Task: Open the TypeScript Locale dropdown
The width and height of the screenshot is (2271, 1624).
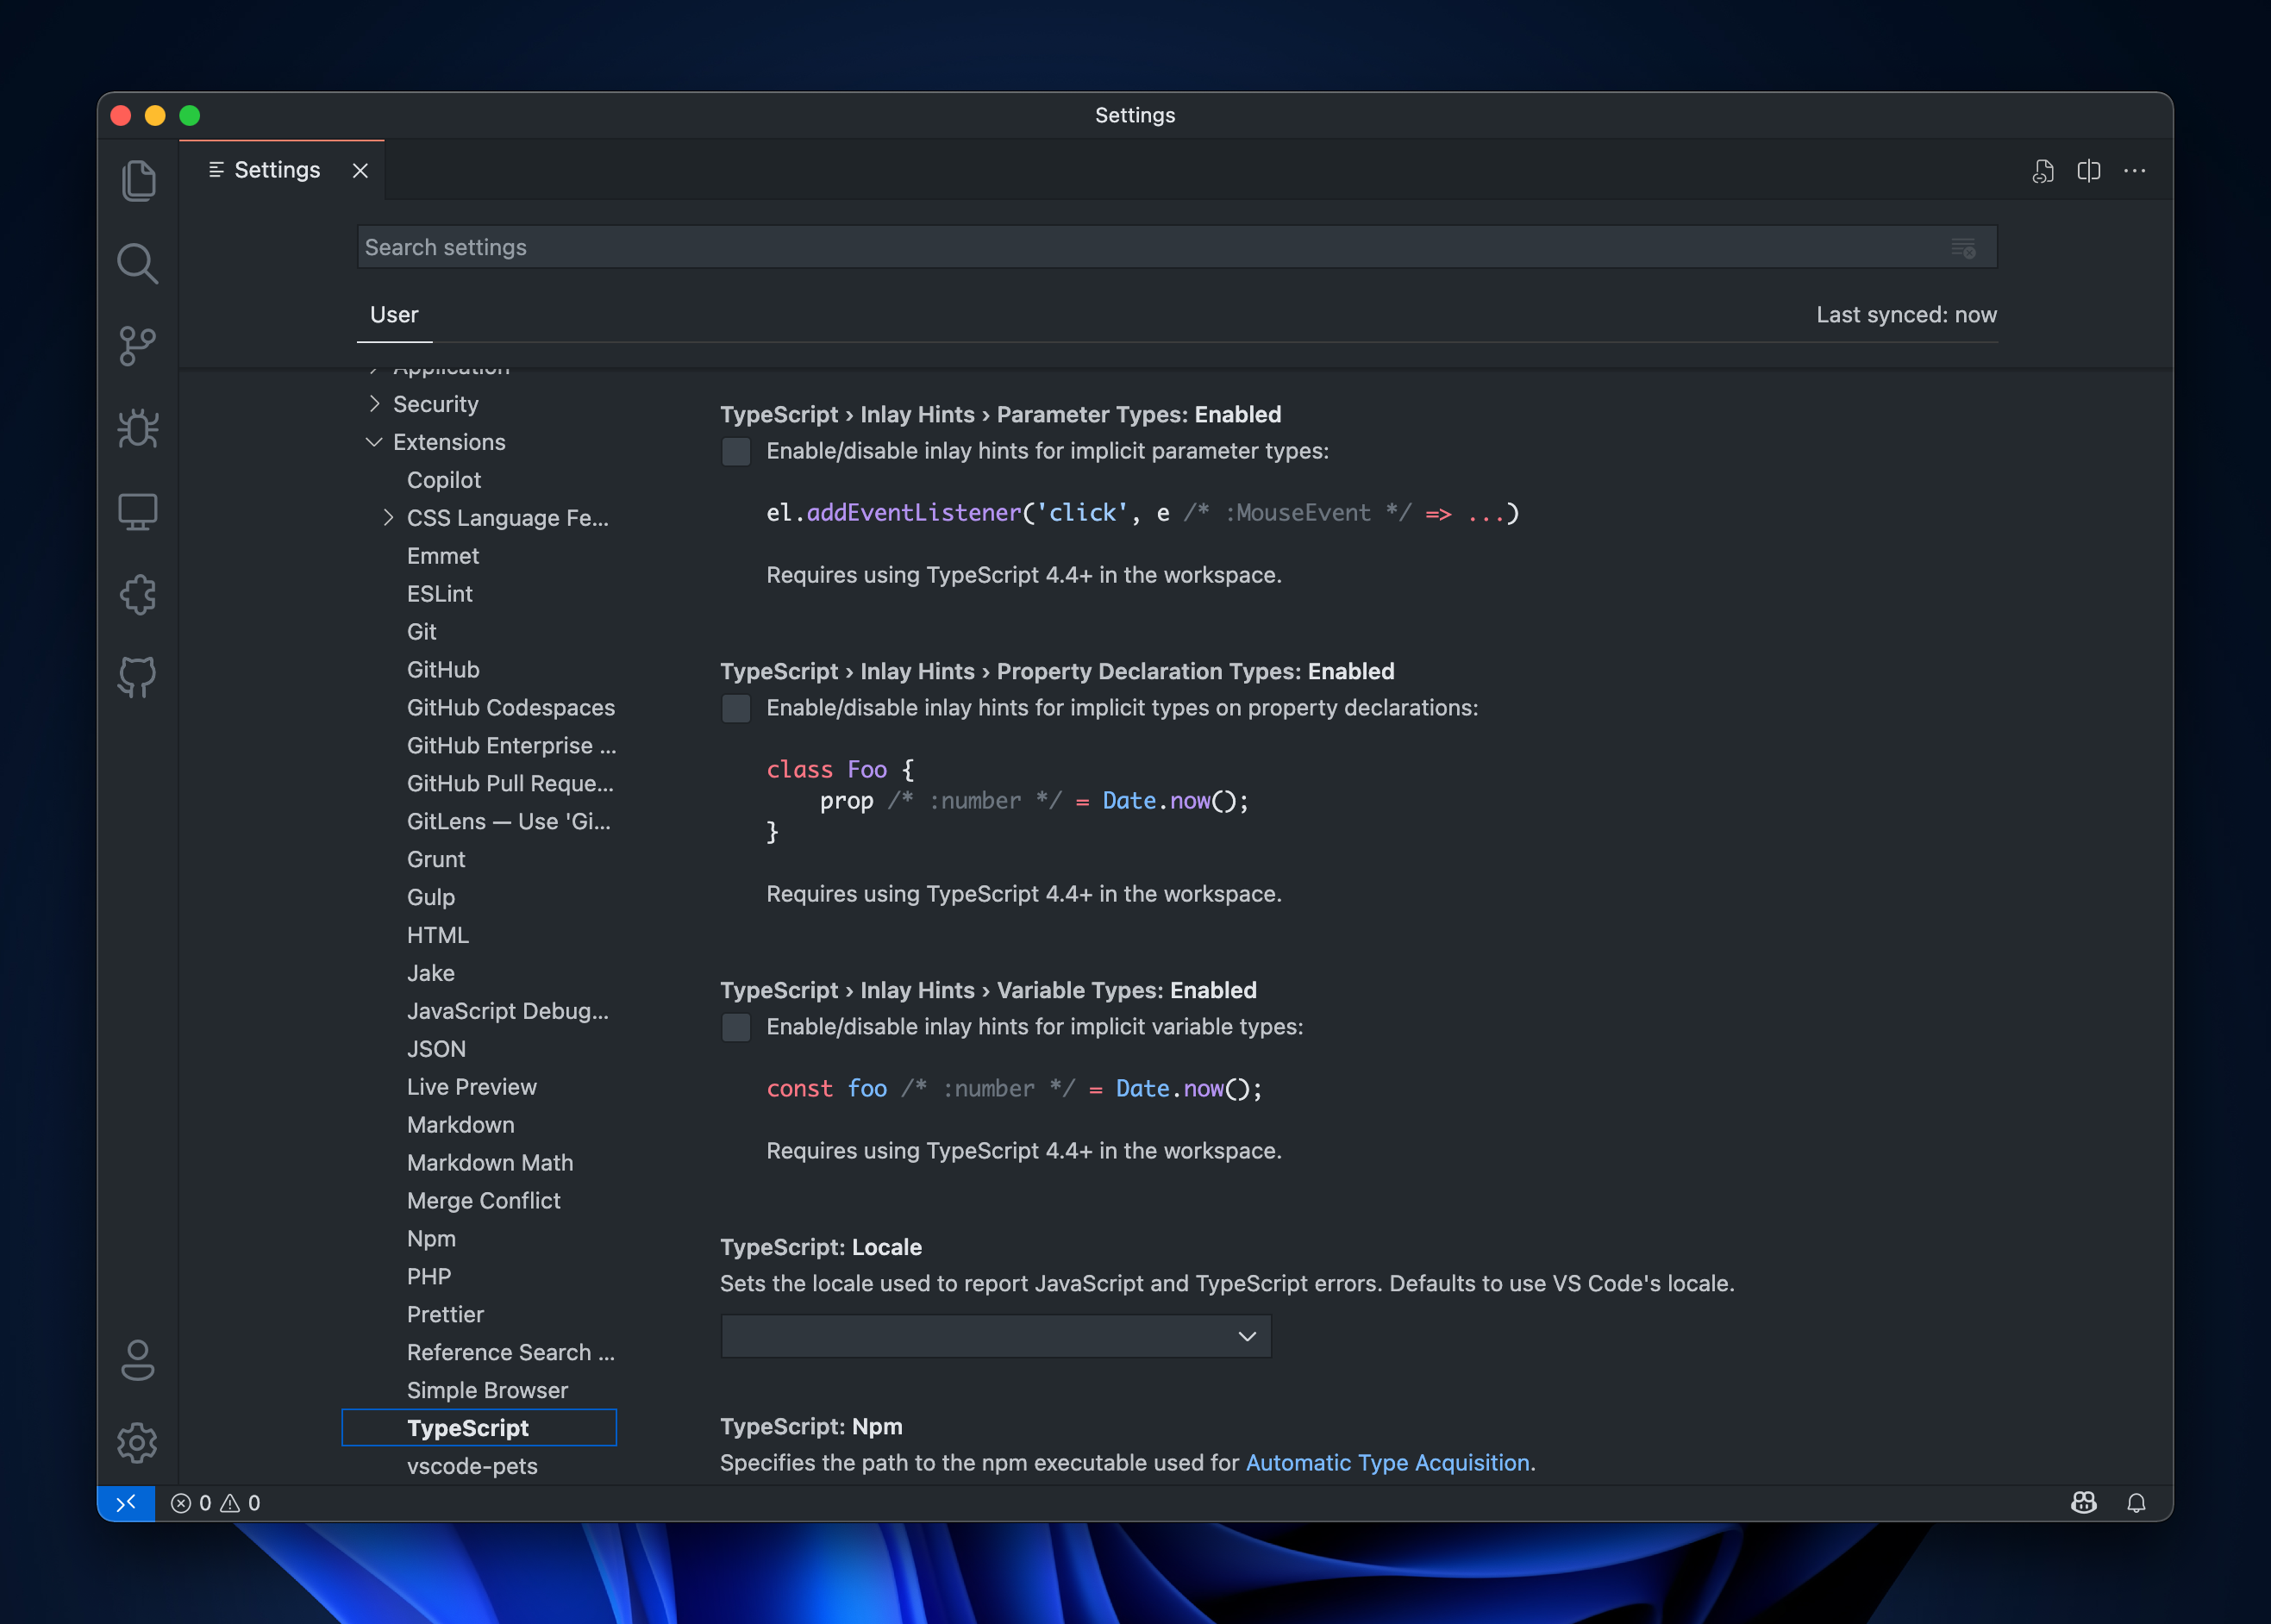Action: pos(995,1335)
